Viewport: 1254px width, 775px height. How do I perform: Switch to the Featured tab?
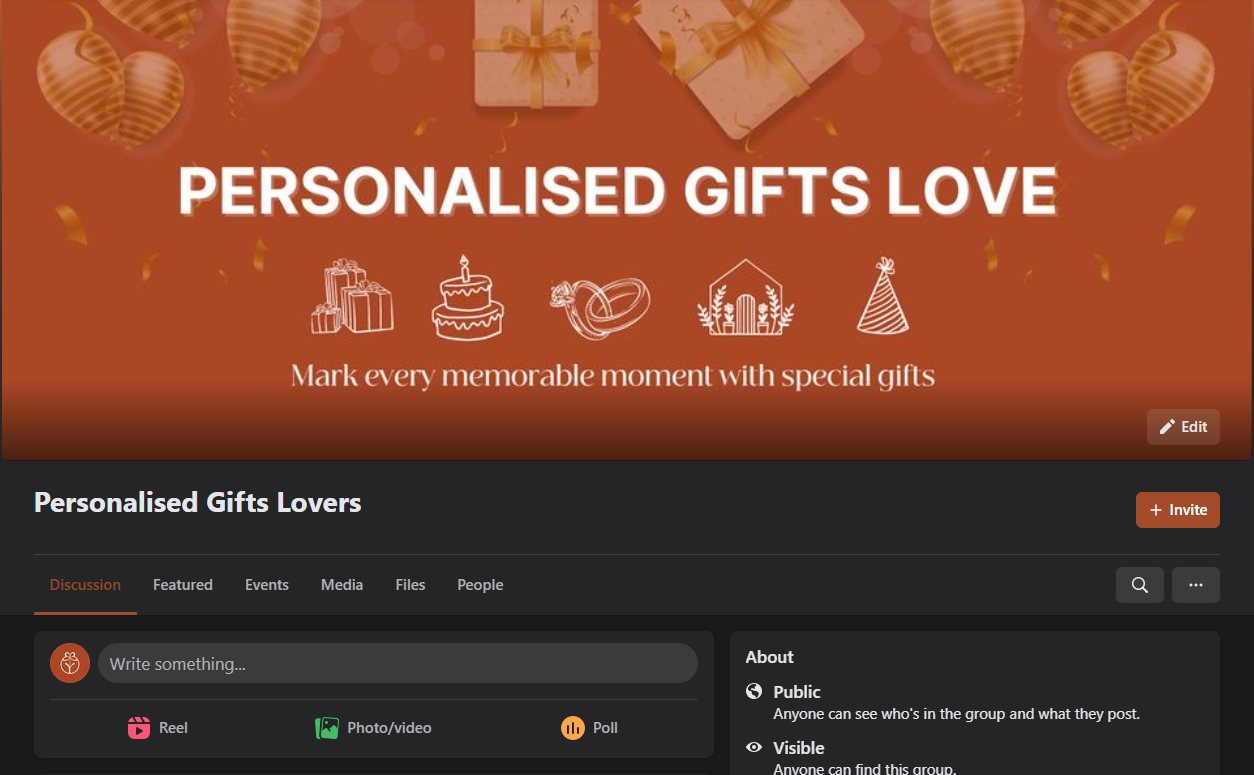183,585
